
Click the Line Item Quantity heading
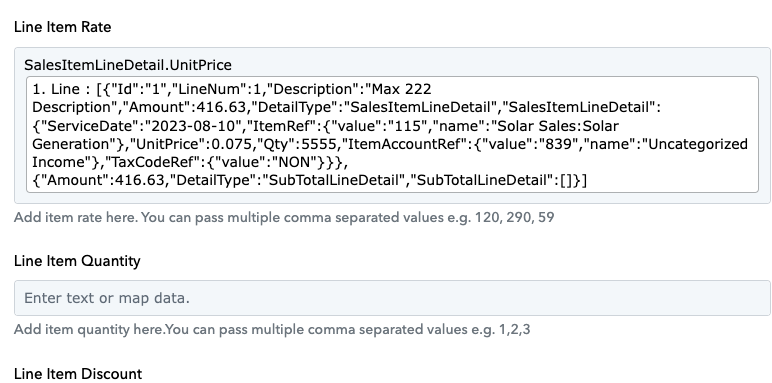pos(77,260)
